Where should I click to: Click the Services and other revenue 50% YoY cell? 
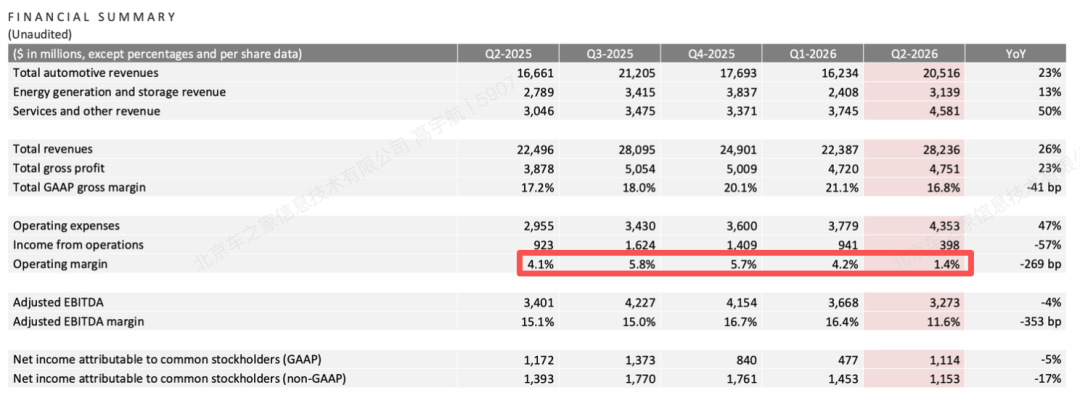pyautogui.click(x=1050, y=111)
